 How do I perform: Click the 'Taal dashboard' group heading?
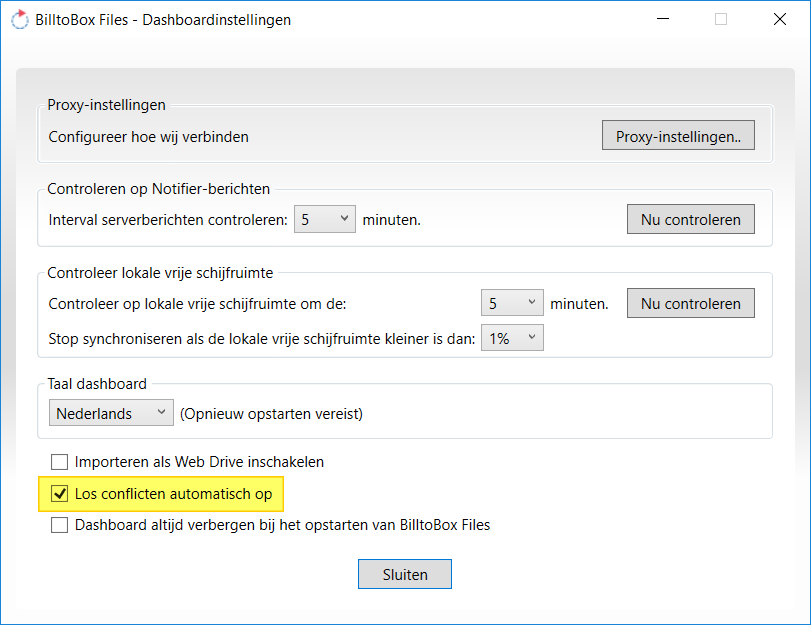click(97, 384)
